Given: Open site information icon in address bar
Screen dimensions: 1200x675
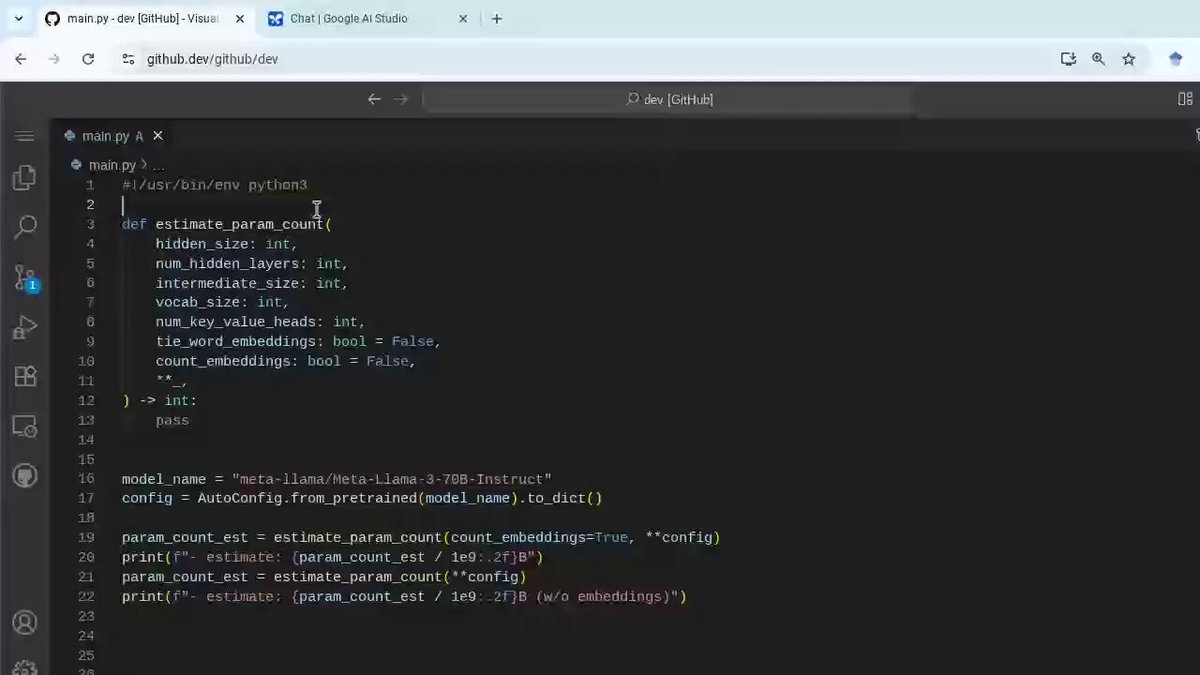Looking at the screenshot, I should click(x=127, y=59).
